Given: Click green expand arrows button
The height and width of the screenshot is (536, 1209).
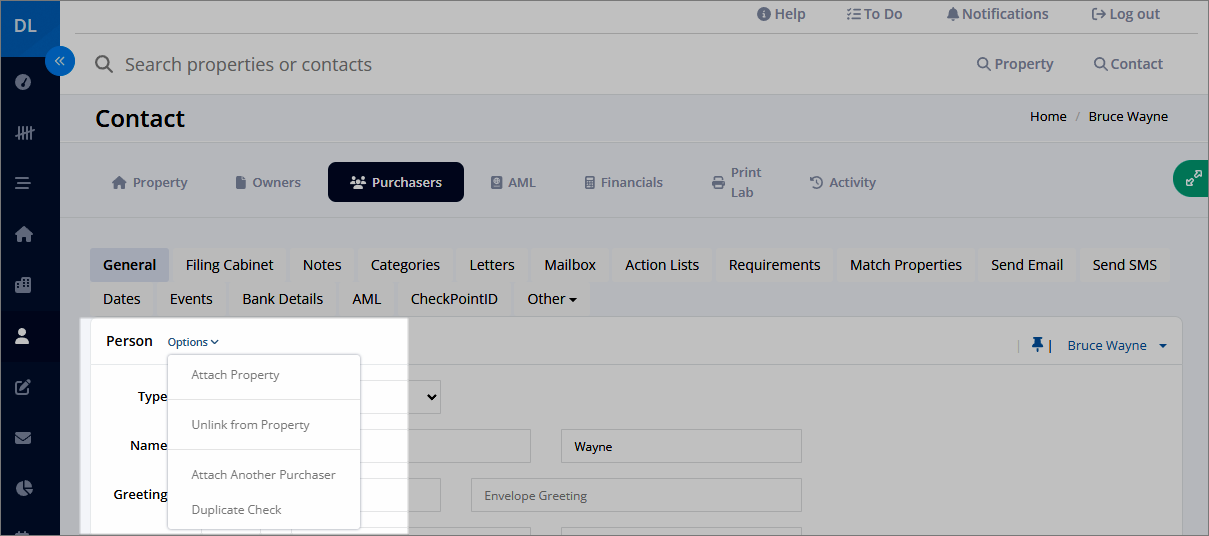Looking at the screenshot, I should pos(1192,178).
